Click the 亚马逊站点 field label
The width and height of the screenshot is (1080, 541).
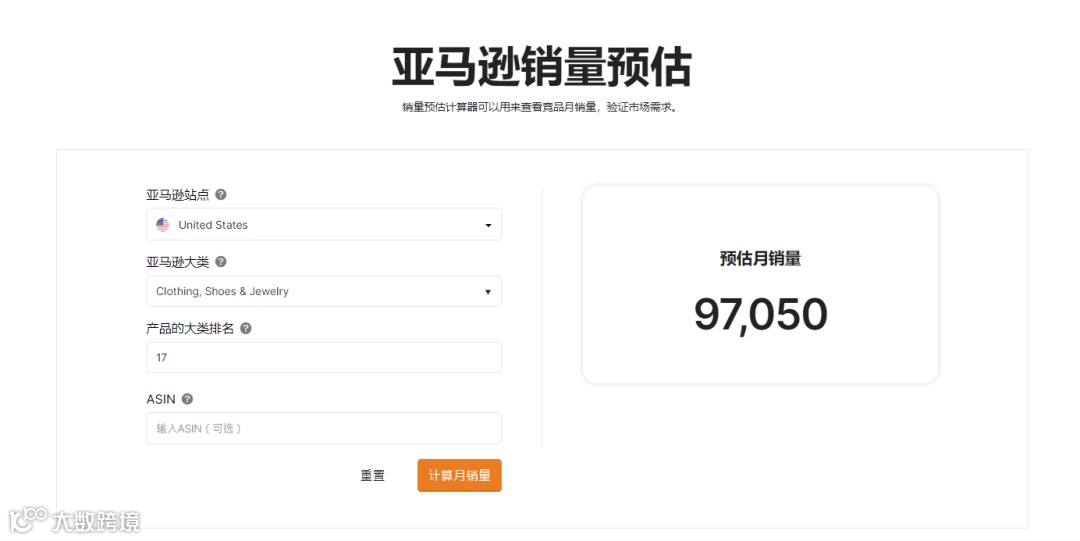[178, 195]
